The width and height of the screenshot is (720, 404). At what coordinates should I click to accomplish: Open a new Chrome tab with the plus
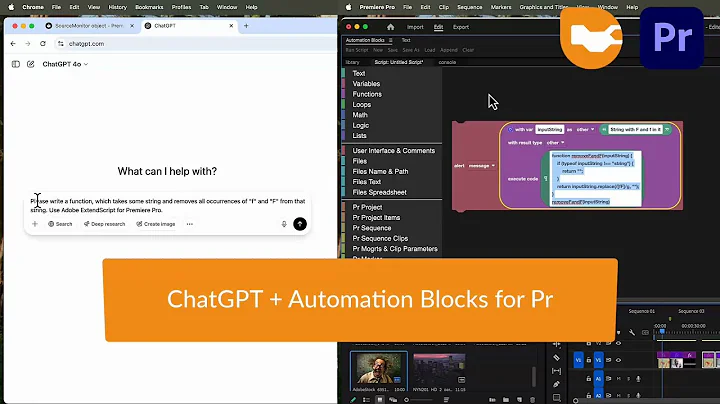click(246, 26)
